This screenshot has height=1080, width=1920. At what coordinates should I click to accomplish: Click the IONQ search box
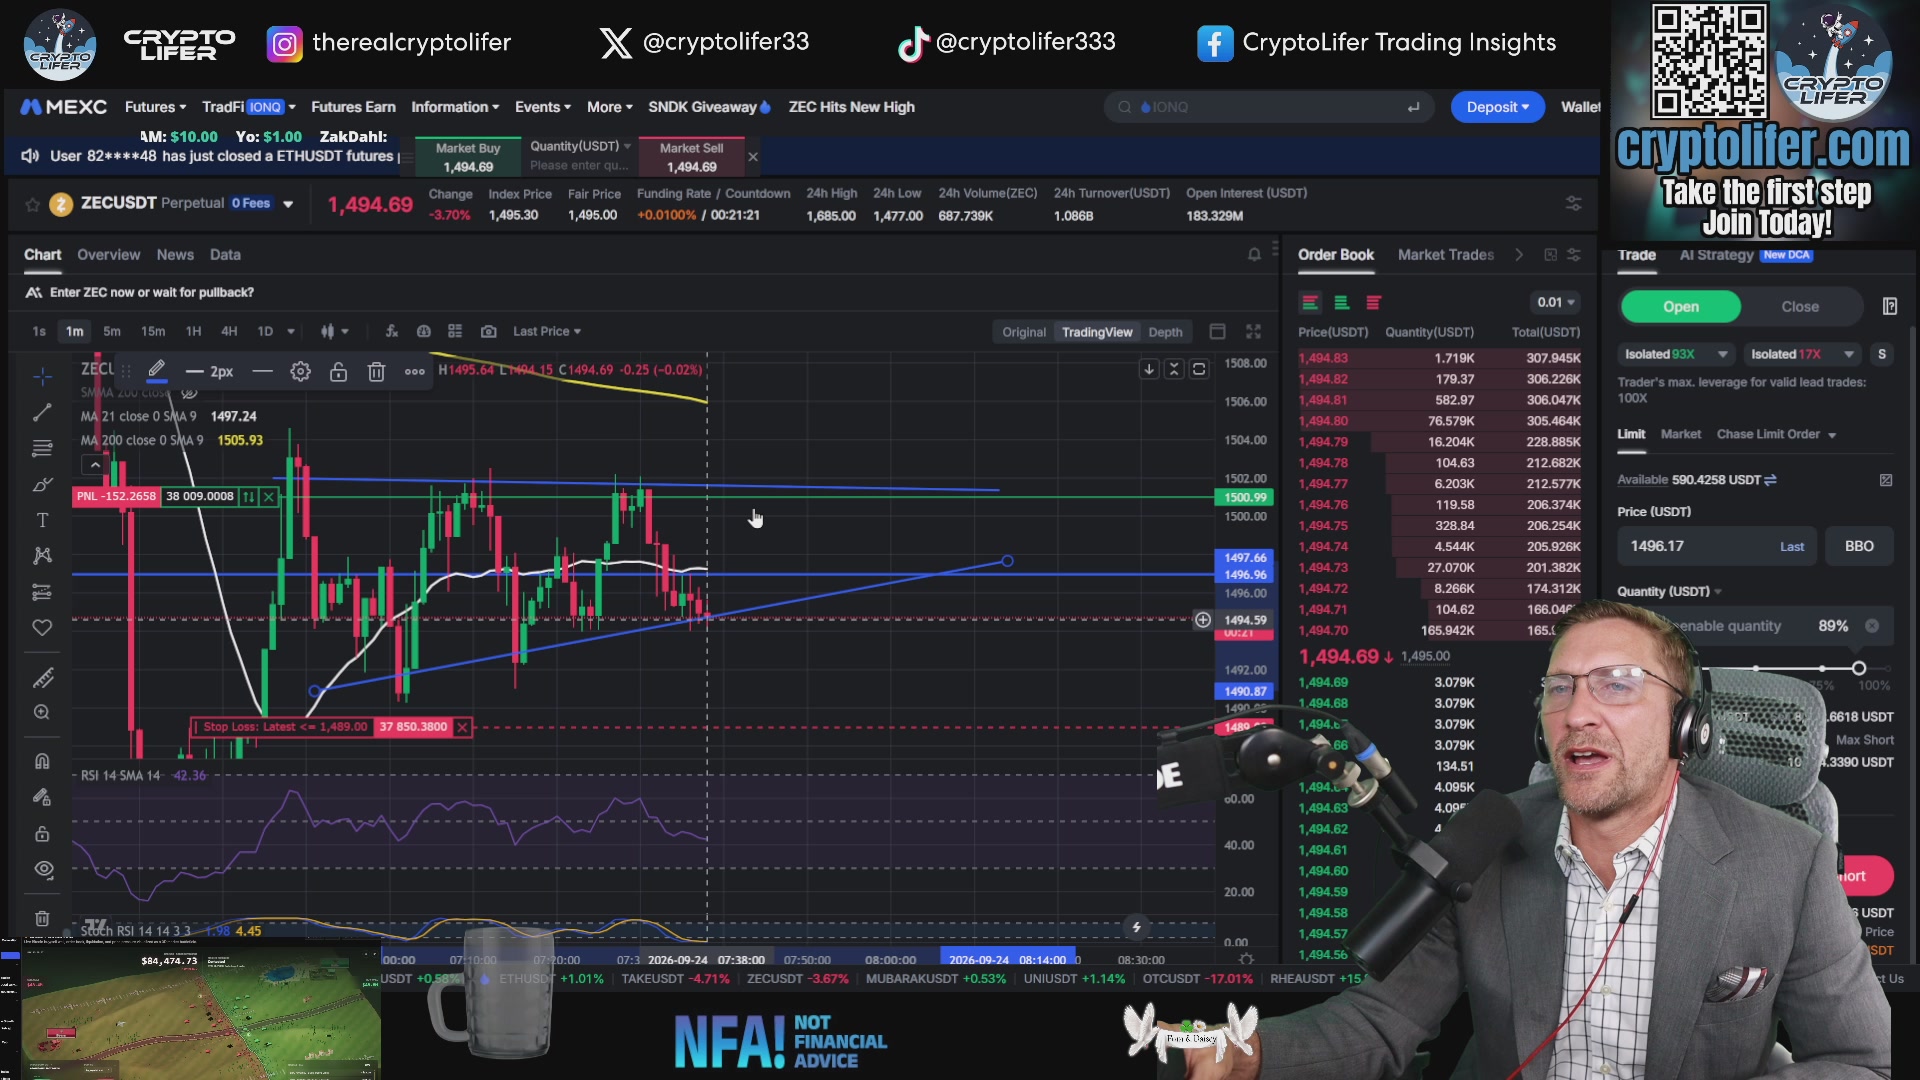click(x=1268, y=107)
